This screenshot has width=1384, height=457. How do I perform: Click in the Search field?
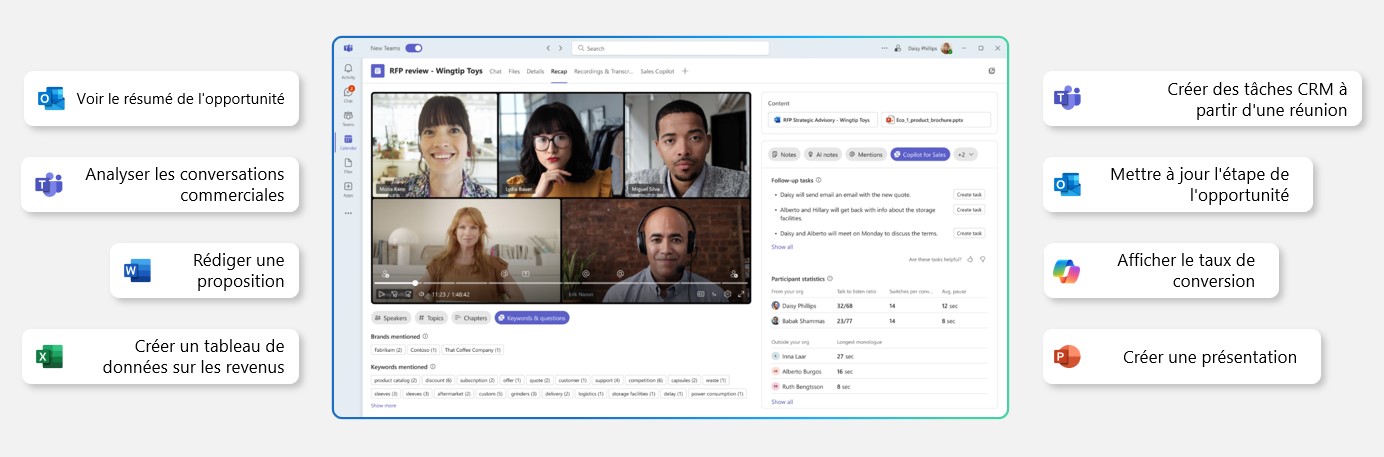click(671, 48)
